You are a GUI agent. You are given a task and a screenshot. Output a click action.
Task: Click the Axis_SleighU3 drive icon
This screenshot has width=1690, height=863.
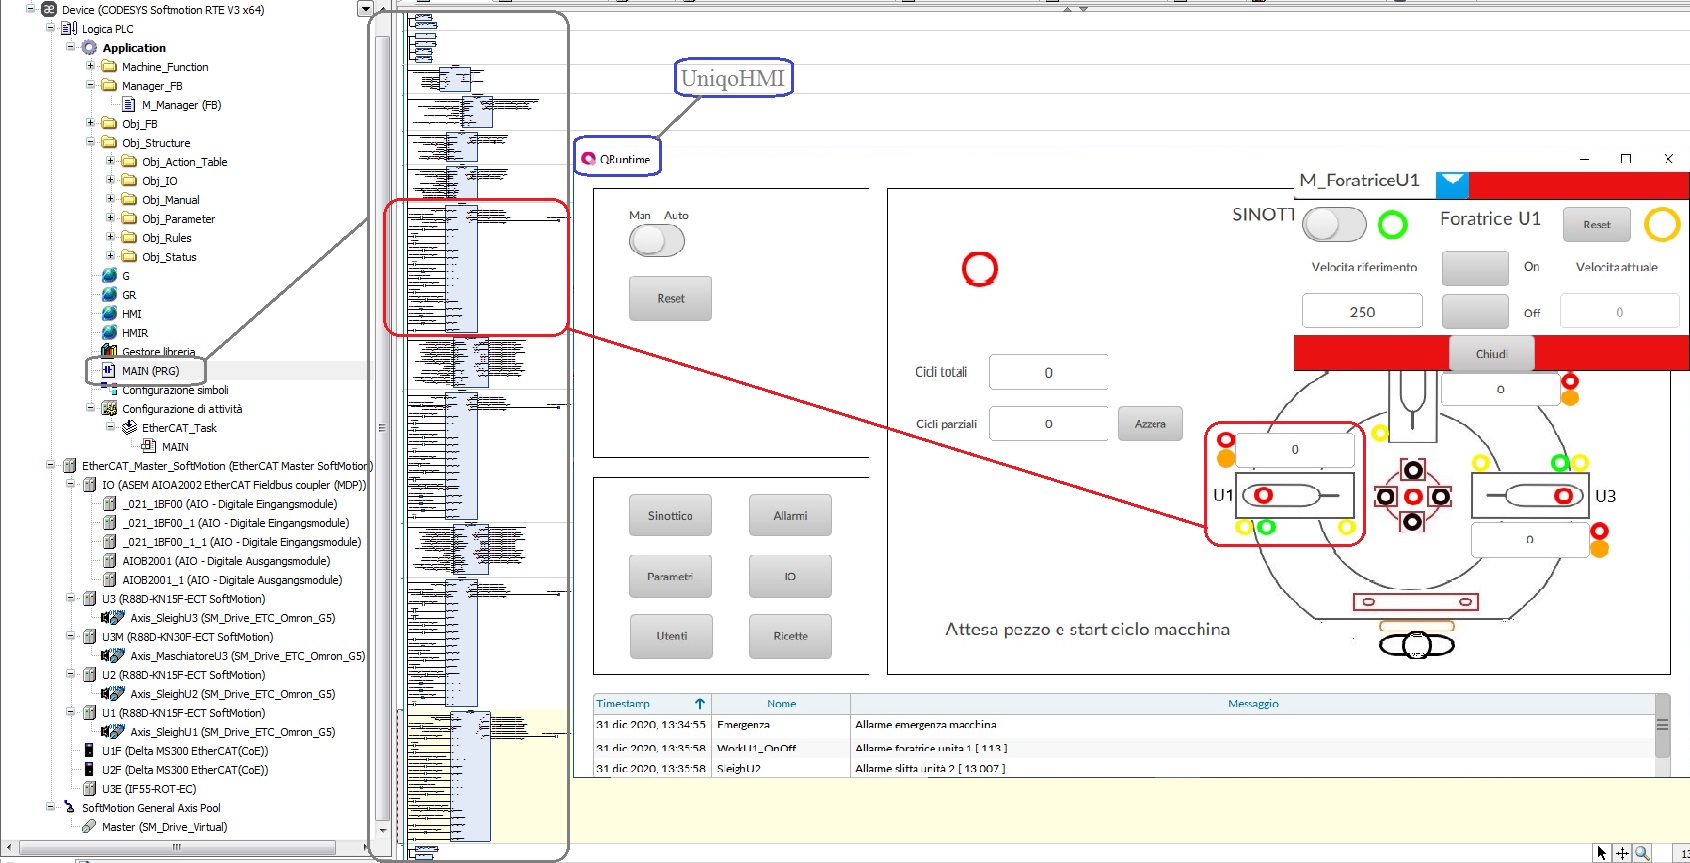coord(113,617)
